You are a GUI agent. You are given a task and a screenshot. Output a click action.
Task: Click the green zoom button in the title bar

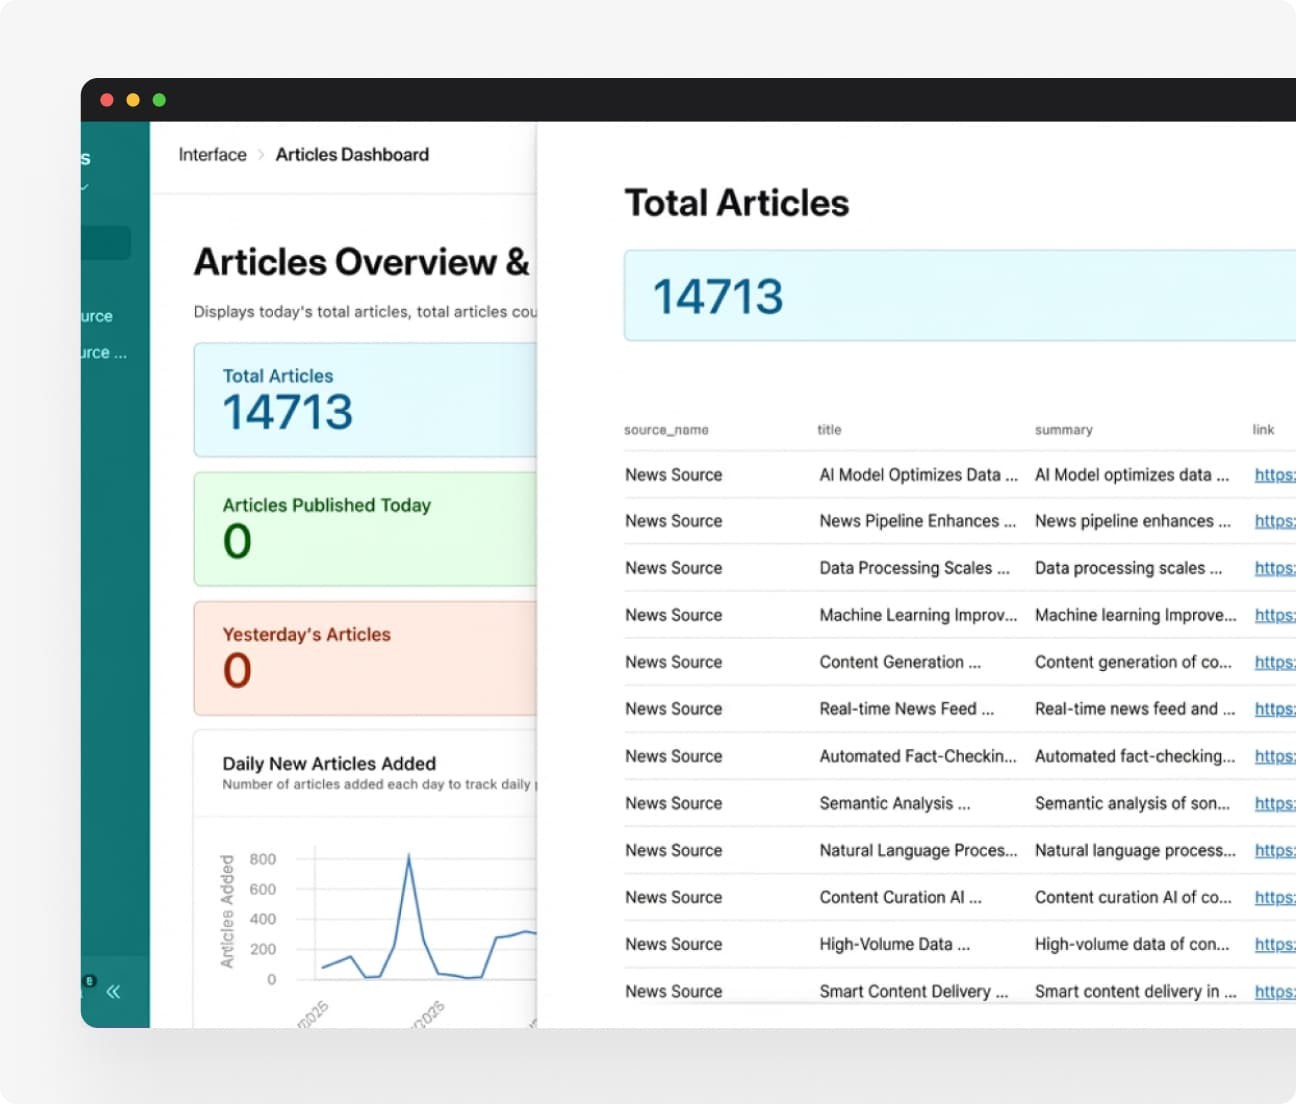point(159,100)
